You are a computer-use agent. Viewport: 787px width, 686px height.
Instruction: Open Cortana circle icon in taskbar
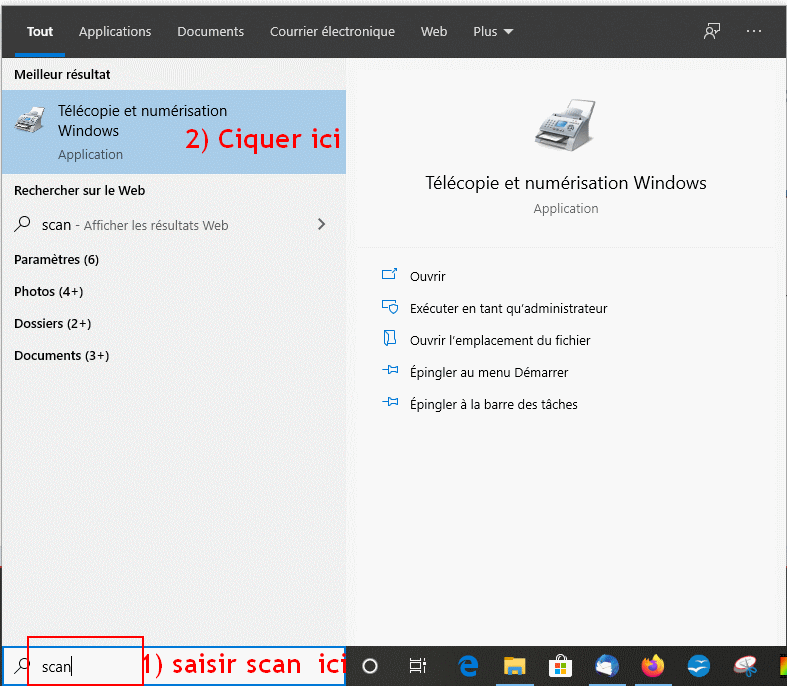[370, 666]
